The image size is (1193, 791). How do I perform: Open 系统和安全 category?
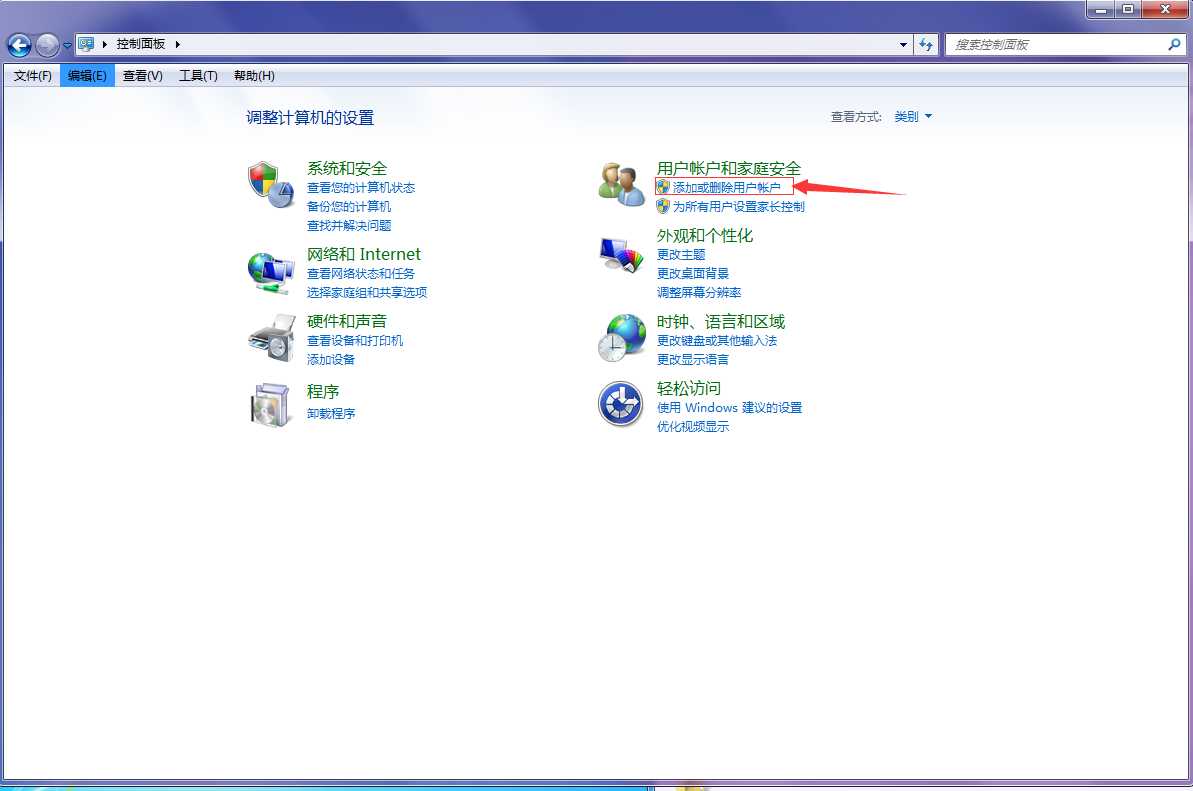pos(347,168)
